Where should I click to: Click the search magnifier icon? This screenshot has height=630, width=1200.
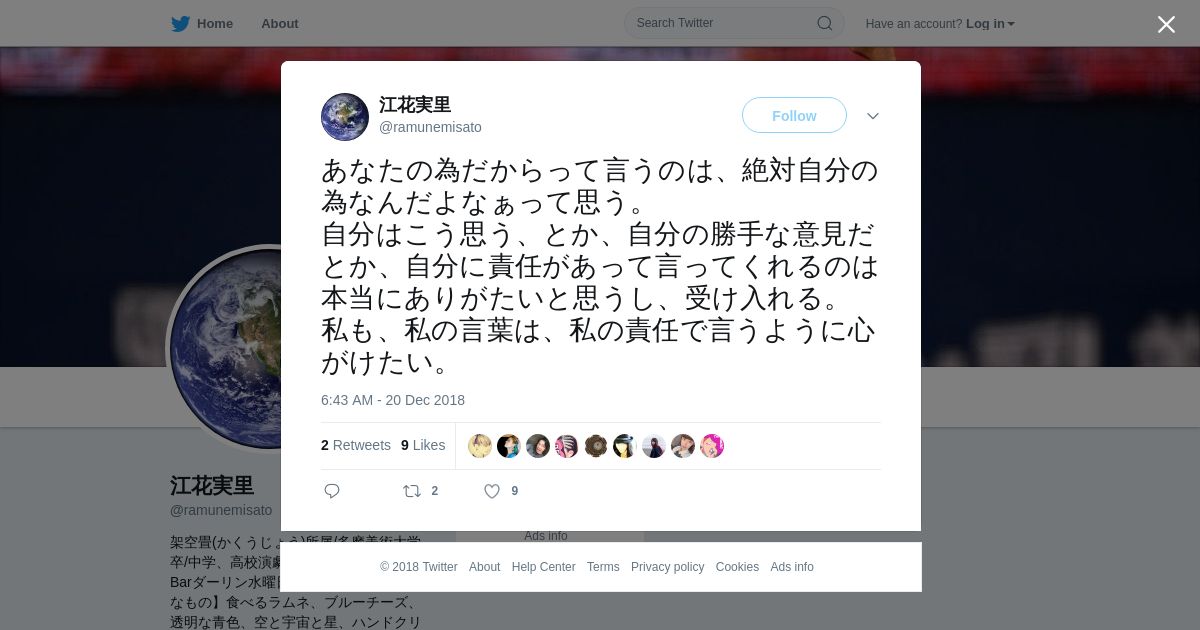click(x=825, y=23)
